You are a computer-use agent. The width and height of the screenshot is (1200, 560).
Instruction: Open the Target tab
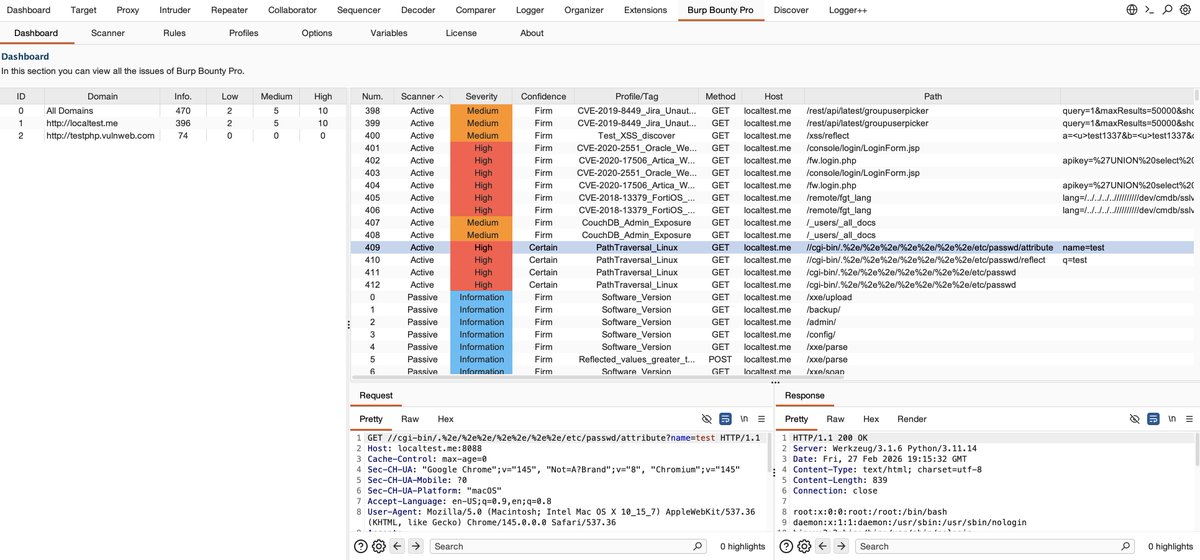click(84, 10)
